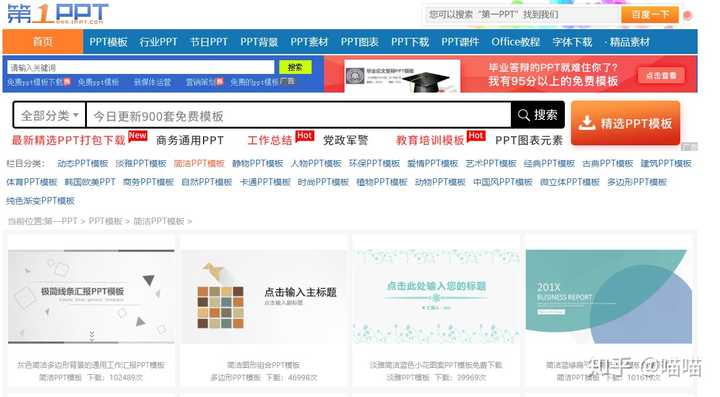Open 商务通用PPT link
This screenshot has width=720, height=397.
[x=190, y=140]
